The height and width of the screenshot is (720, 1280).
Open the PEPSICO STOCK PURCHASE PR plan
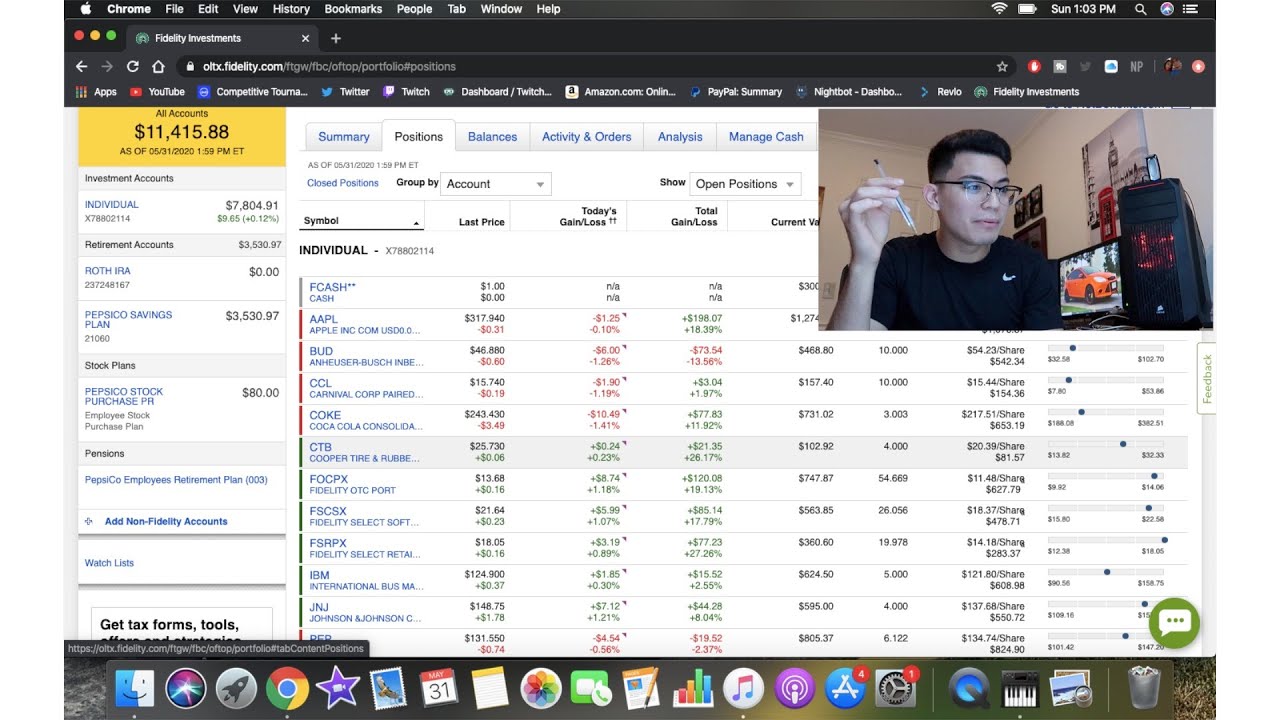click(x=124, y=396)
